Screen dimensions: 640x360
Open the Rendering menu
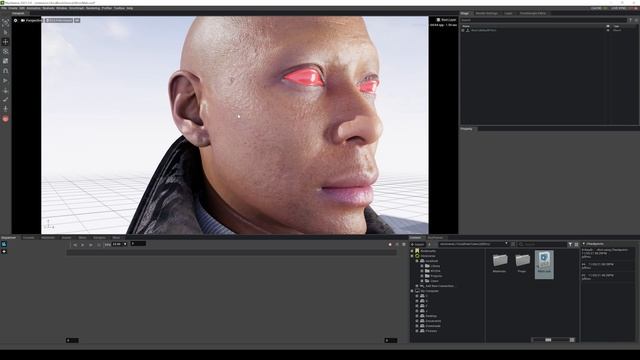point(93,8)
